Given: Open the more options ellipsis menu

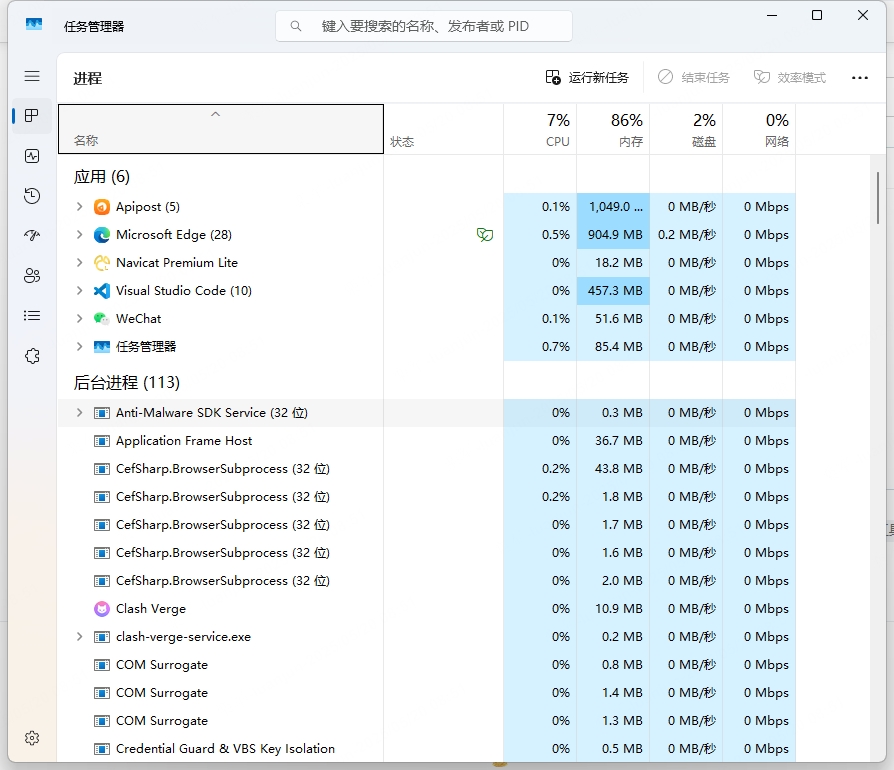Looking at the screenshot, I should click(859, 78).
